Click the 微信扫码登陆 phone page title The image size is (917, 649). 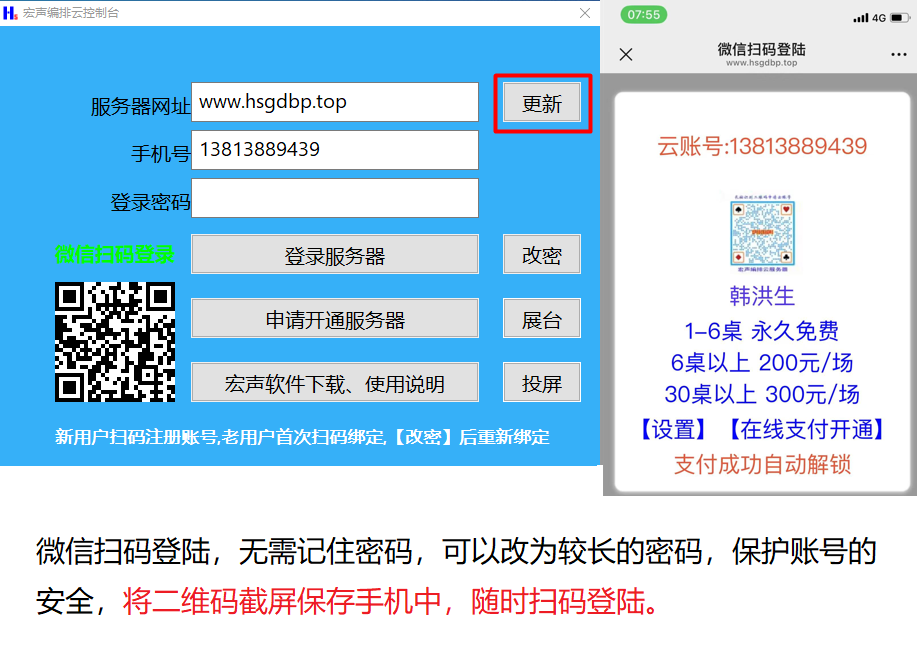point(761,49)
